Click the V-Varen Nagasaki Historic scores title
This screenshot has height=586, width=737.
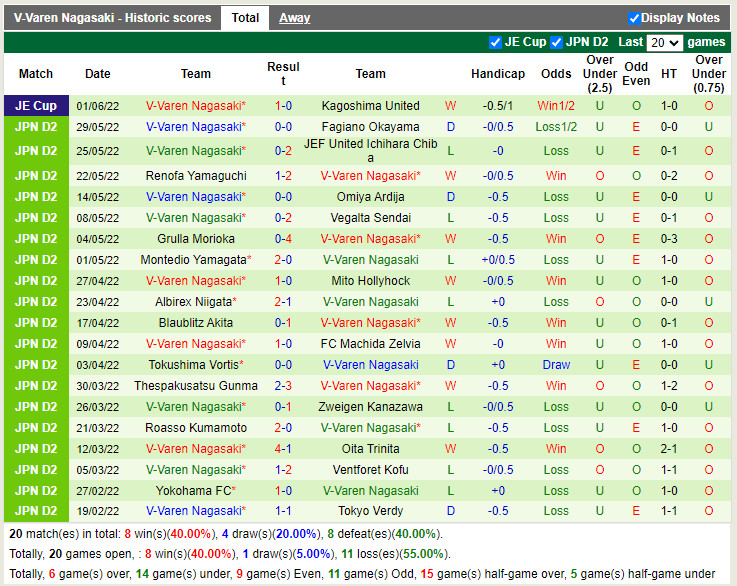pyautogui.click(x=112, y=18)
